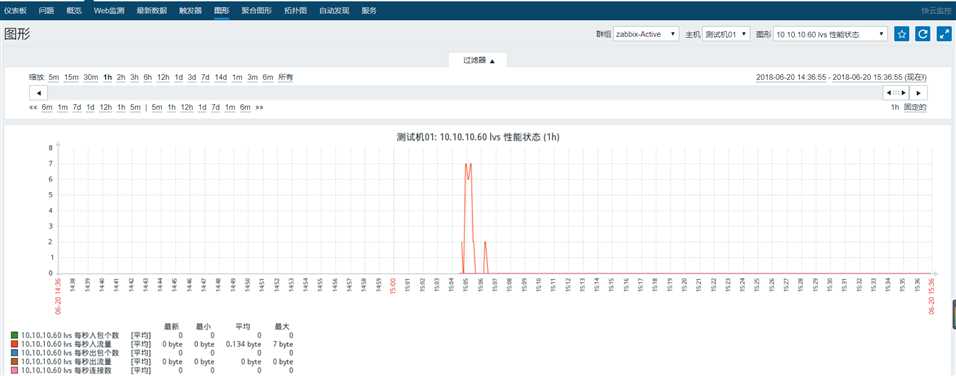Set zoom to 2h
This screenshot has width=956, height=376.
[121, 77]
